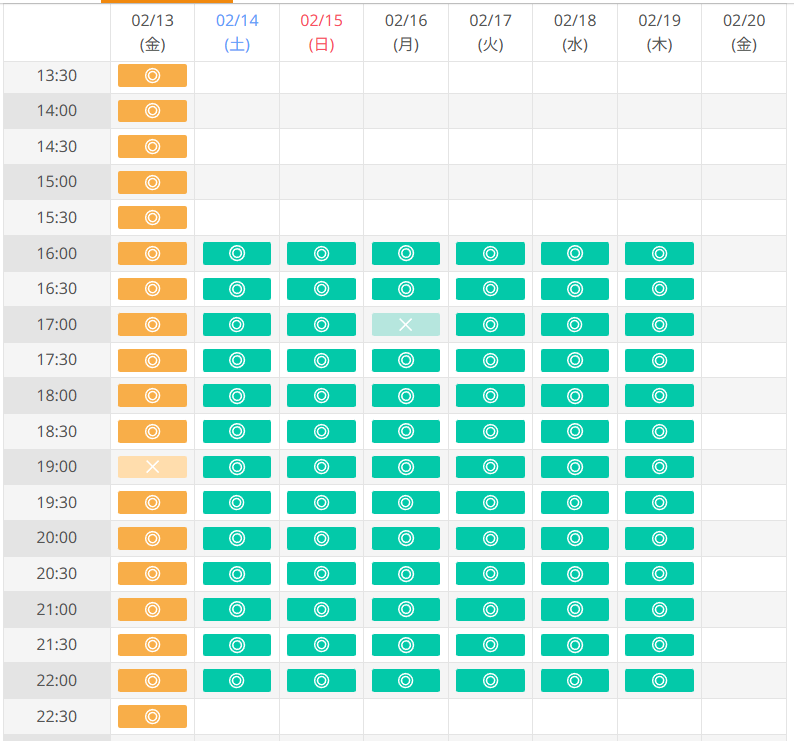
Task: Select the 22:00 slot on 02/19
Action: pyautogui.click(x=659, y=681)
